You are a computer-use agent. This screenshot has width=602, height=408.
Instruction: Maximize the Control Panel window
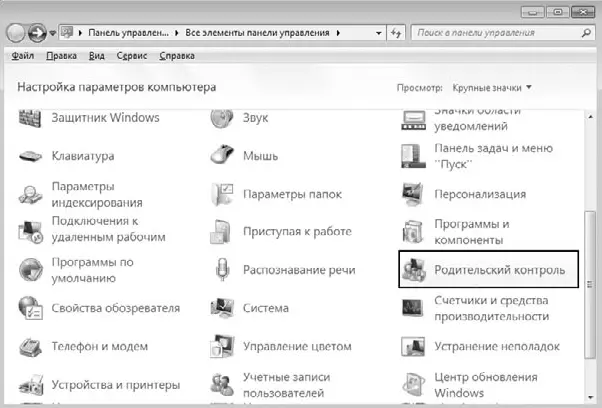pyautogui.click(x=557, y=12)
